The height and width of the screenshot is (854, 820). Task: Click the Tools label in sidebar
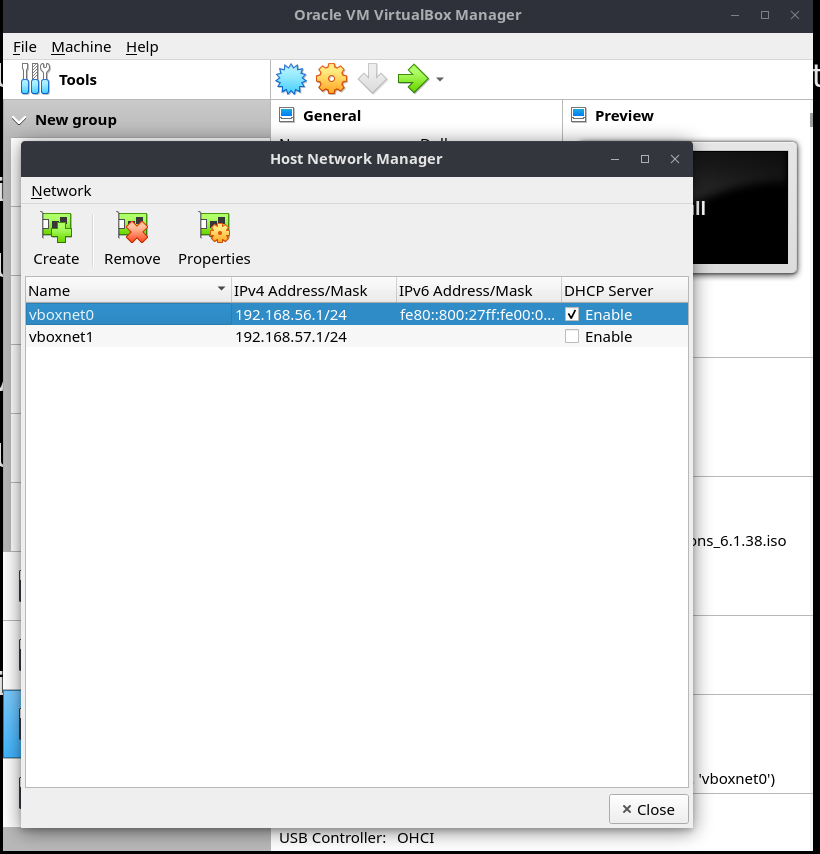click(x=78, y=80)
